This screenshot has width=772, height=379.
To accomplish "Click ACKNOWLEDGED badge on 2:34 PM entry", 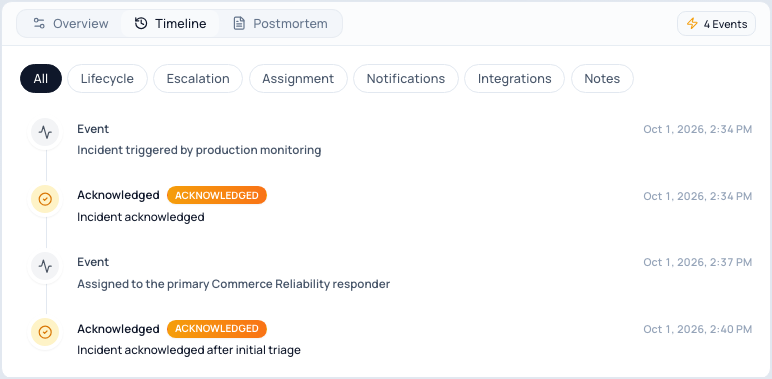I will coord(217,195).
